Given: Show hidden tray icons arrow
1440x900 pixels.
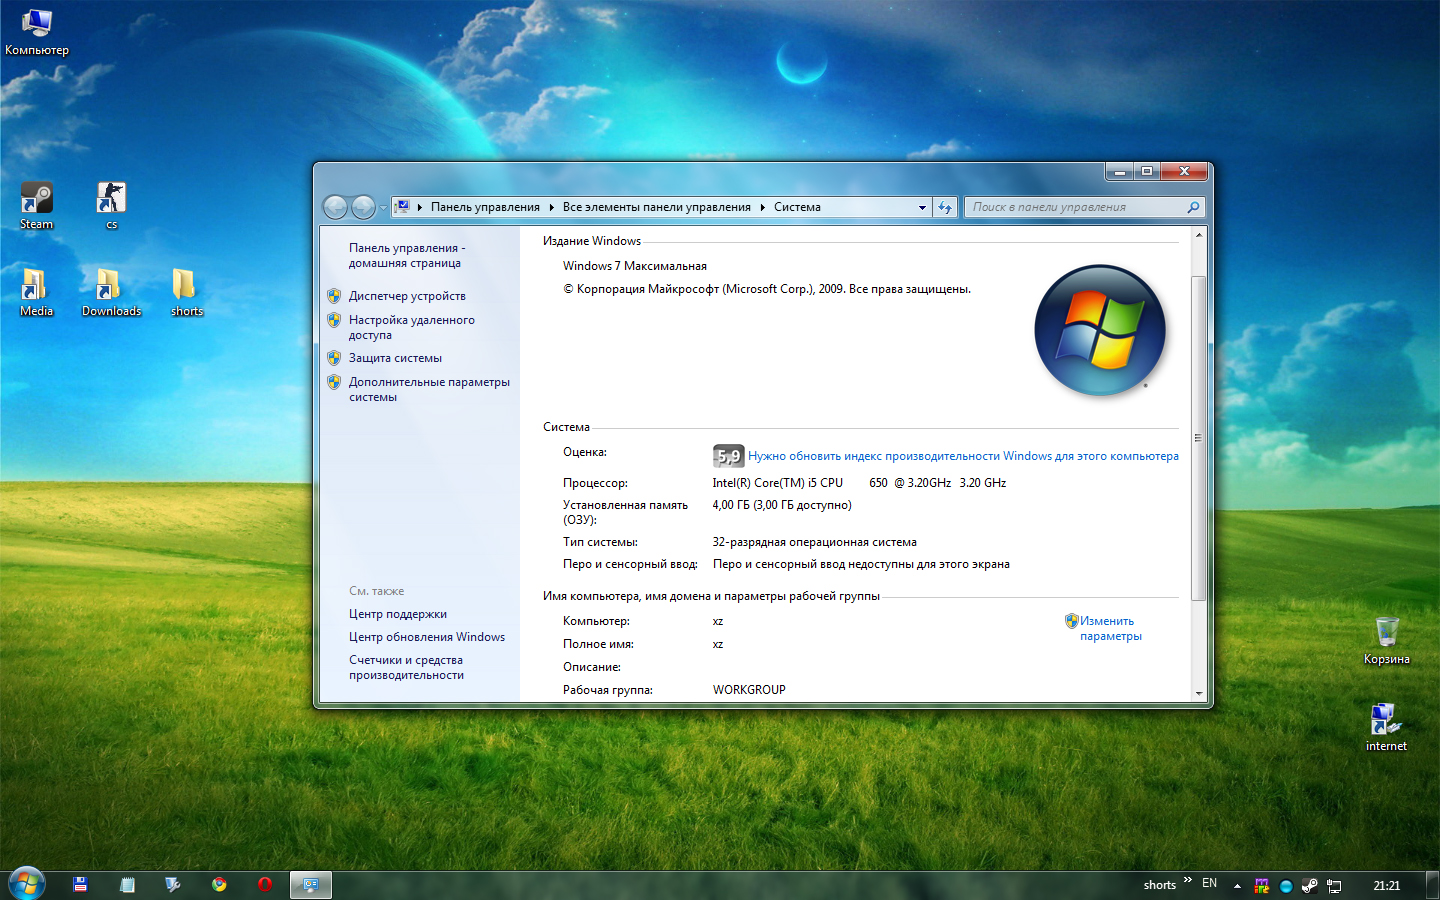Looking at the screenshot, I should [1237, 885].
